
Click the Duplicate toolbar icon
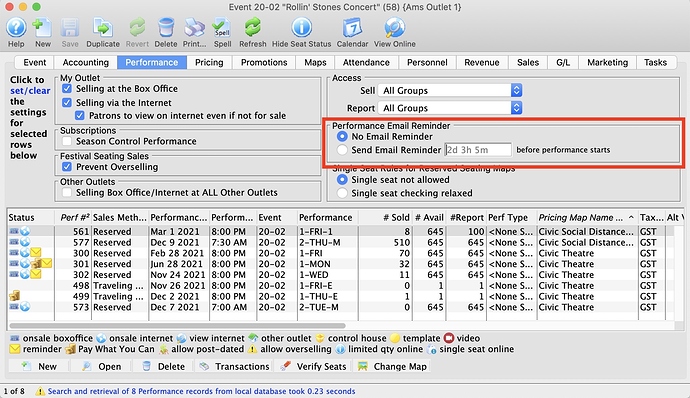click(x=103, y=28)
